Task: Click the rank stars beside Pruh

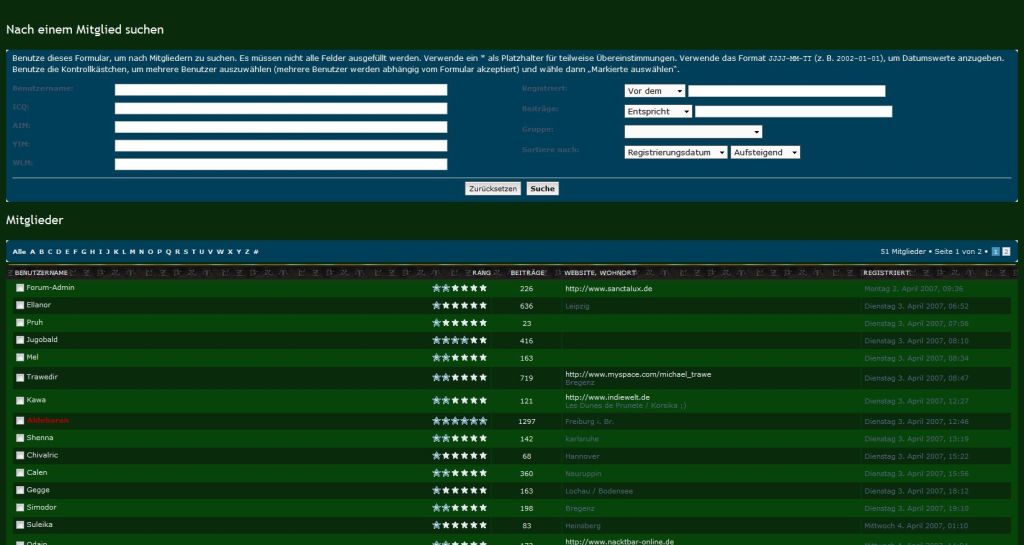Action: (x=459, y=323)
